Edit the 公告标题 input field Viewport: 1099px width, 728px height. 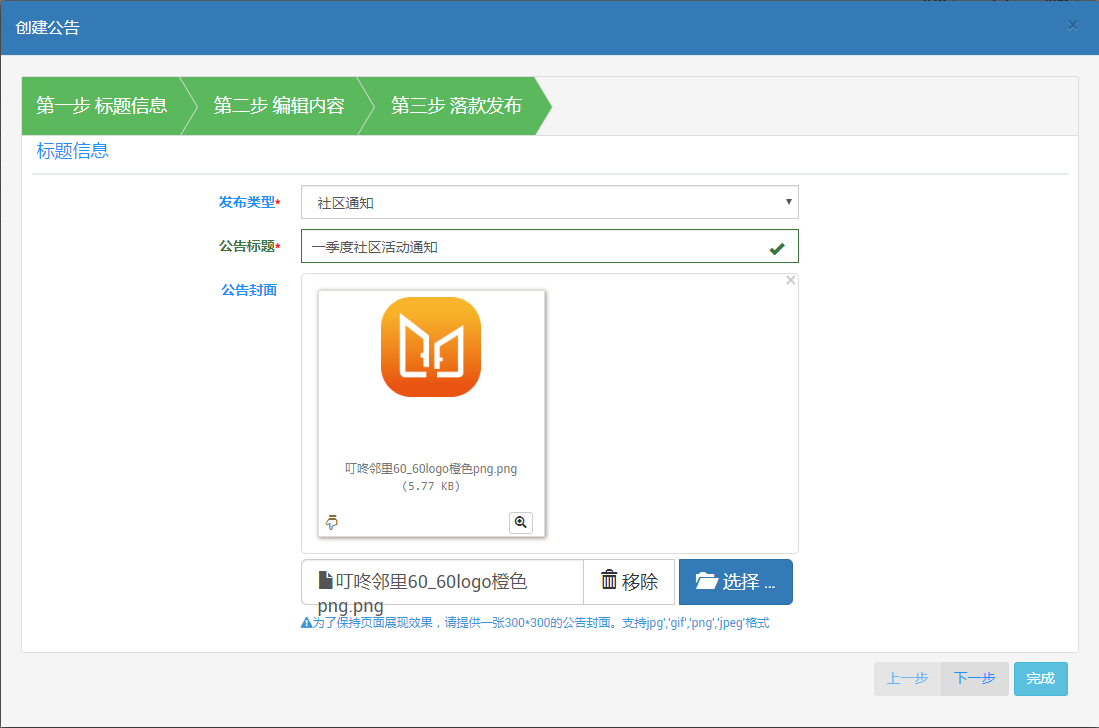click(x=550, y=247)
